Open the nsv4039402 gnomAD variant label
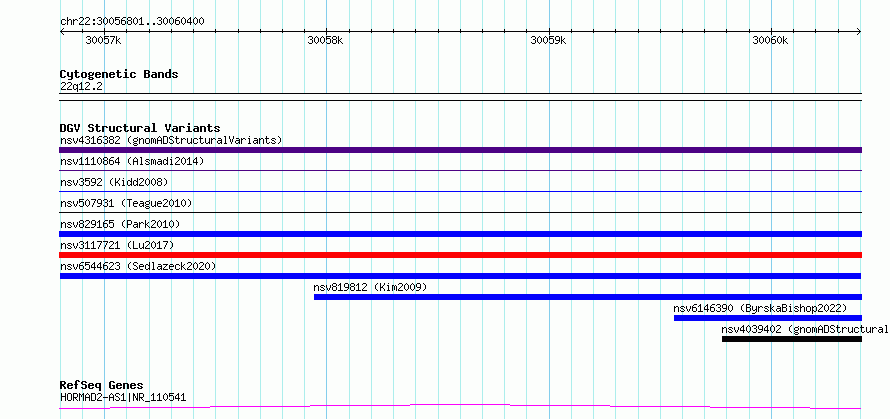This screenshot has height=419, width=890. click(x=805, y=329)
